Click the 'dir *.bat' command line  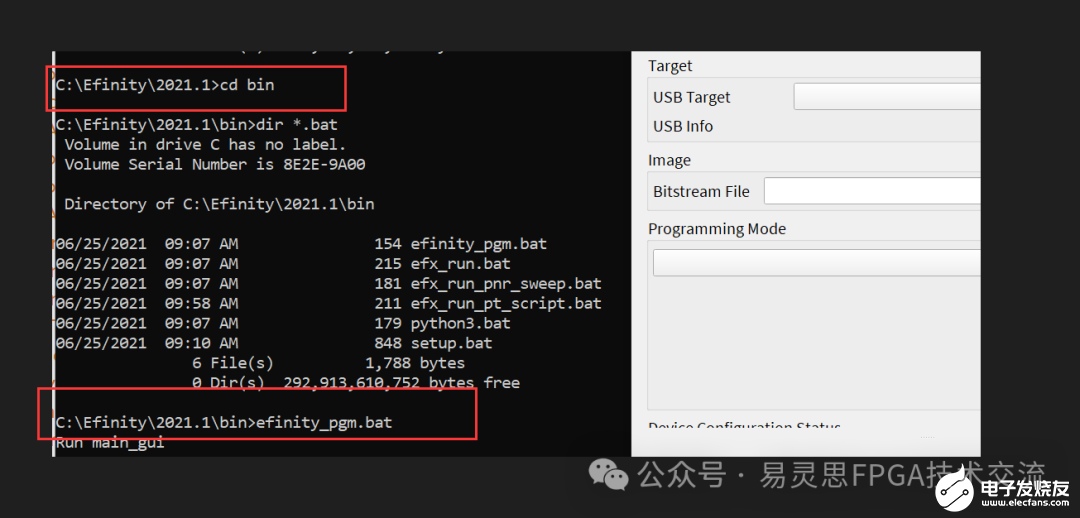pos(197,125)
